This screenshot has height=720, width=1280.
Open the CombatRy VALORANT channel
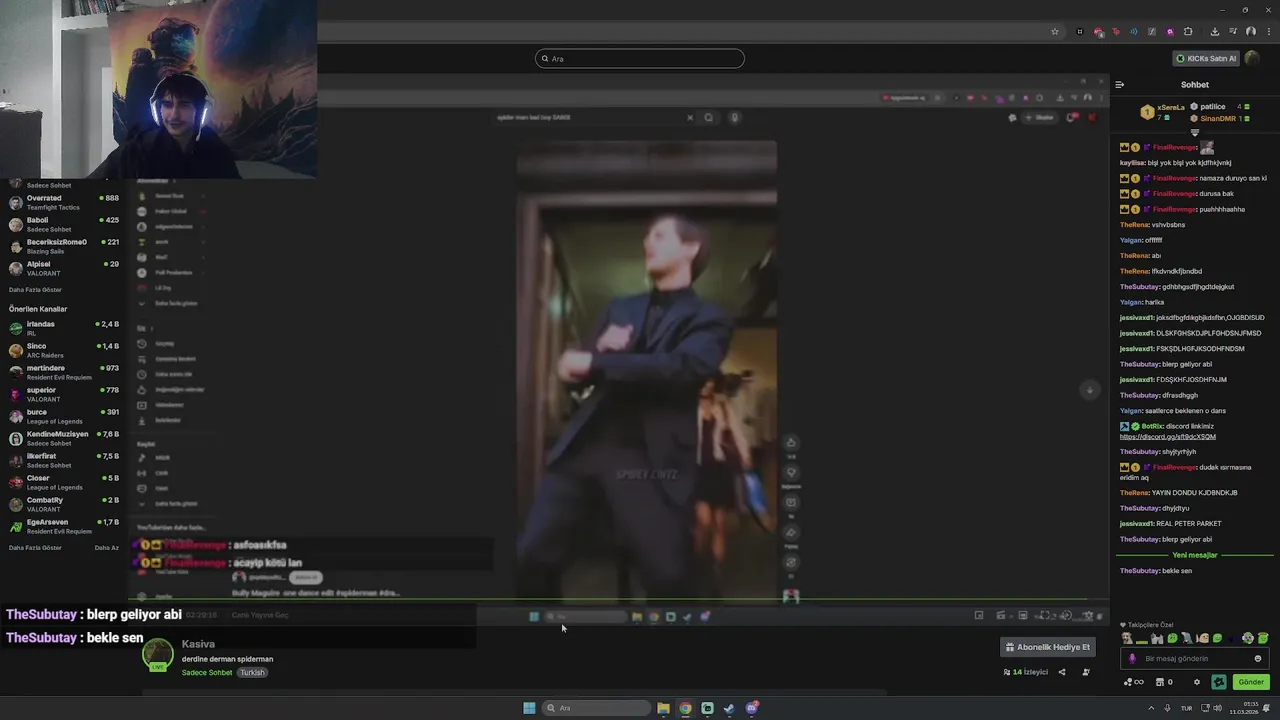pos(64,504)
